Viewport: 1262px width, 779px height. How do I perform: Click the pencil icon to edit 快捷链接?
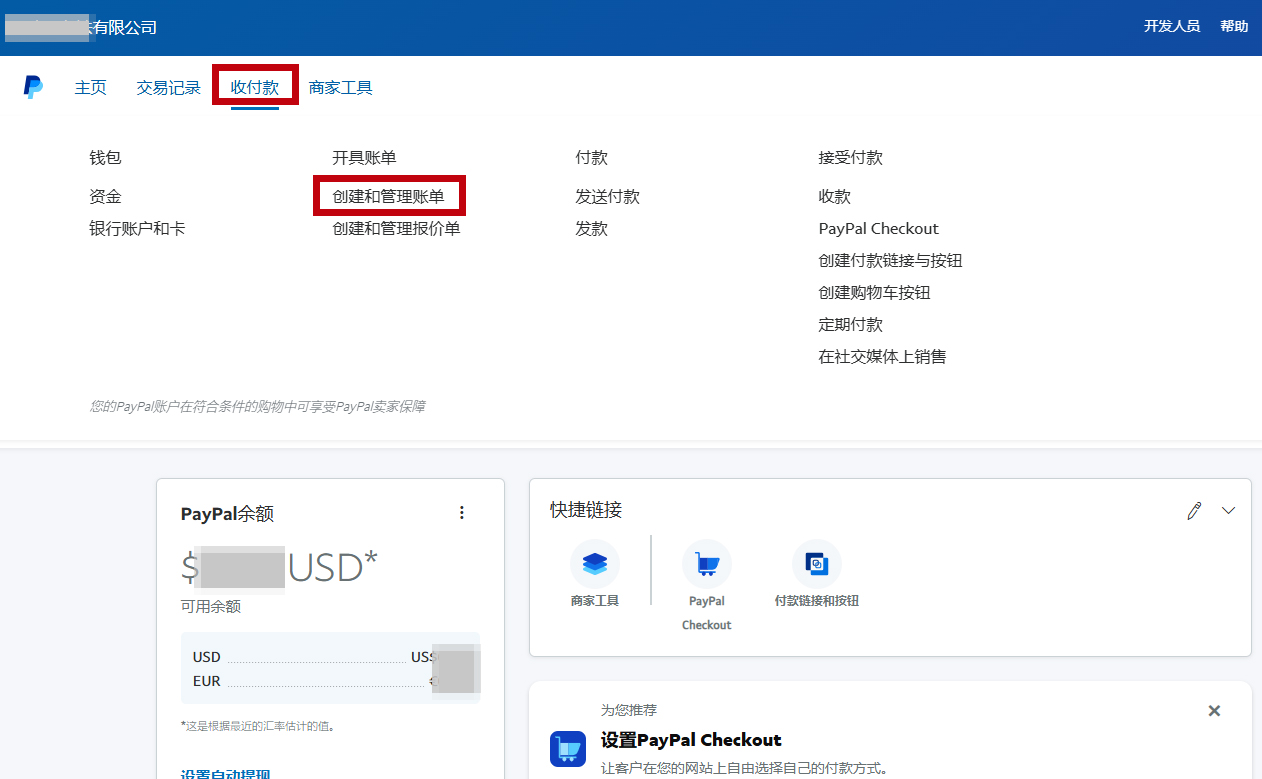pyautogui.click(x=1194, y=511)
